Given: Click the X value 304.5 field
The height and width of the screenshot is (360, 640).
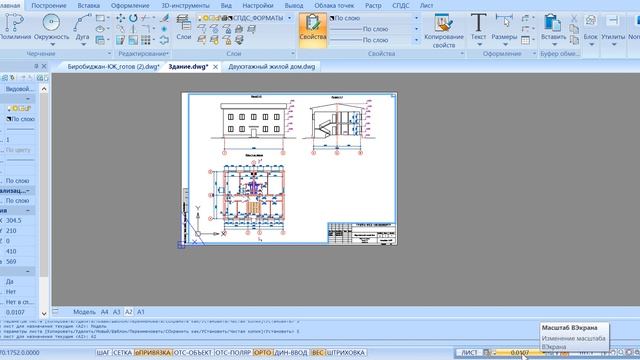Looking at the screenshot, I should point(19,220).
